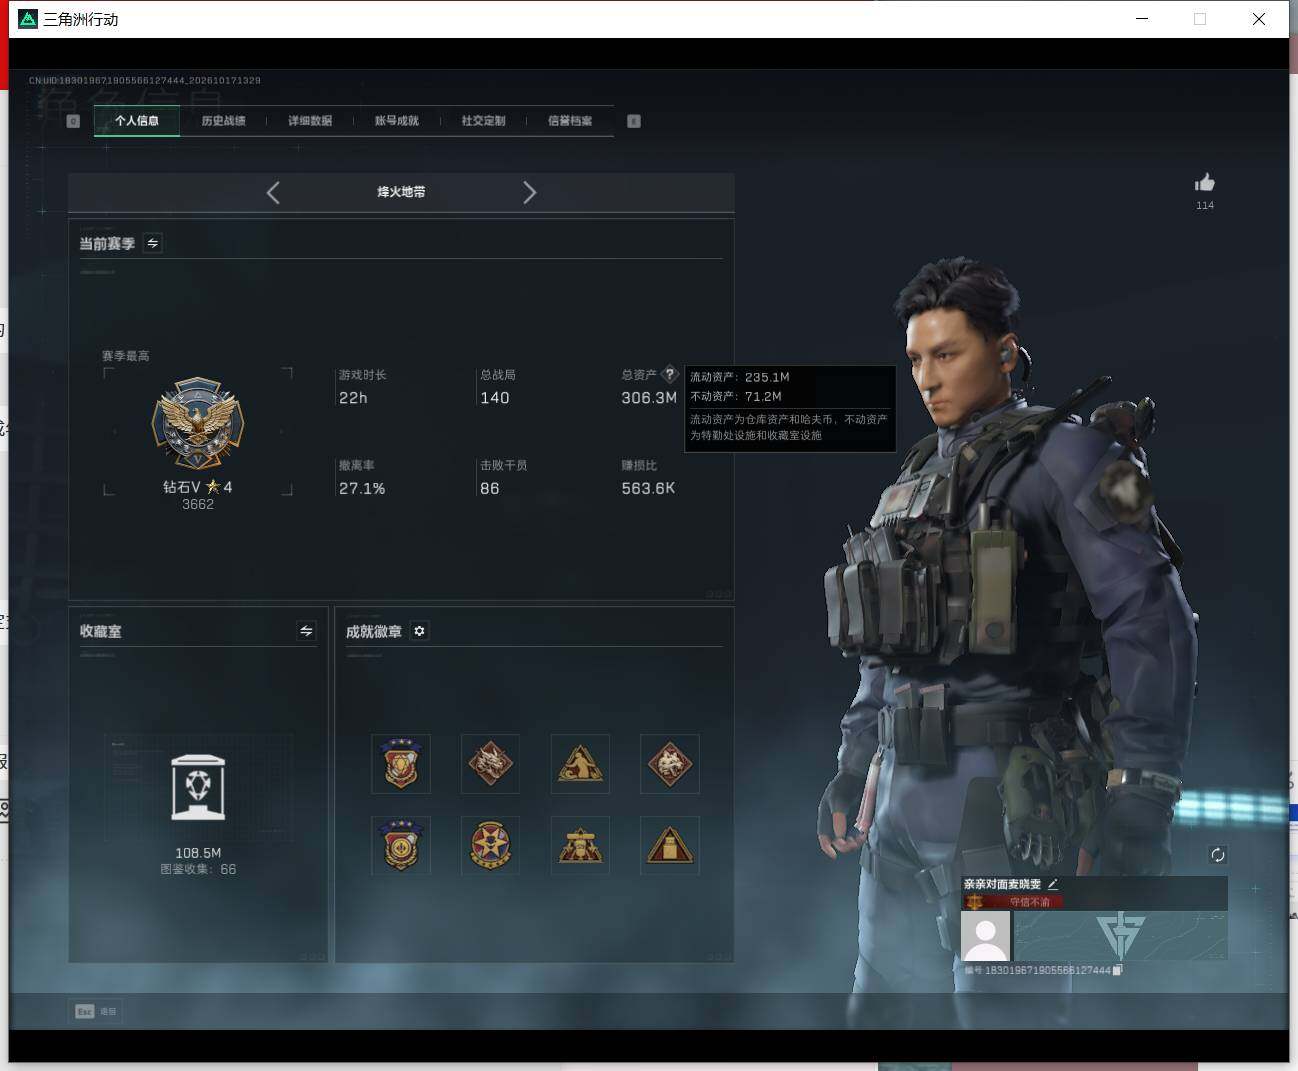Screen dimensions: 1298x1071
Task: Click the 游戏时长 value 22h
Action: [x=353, y=397]
